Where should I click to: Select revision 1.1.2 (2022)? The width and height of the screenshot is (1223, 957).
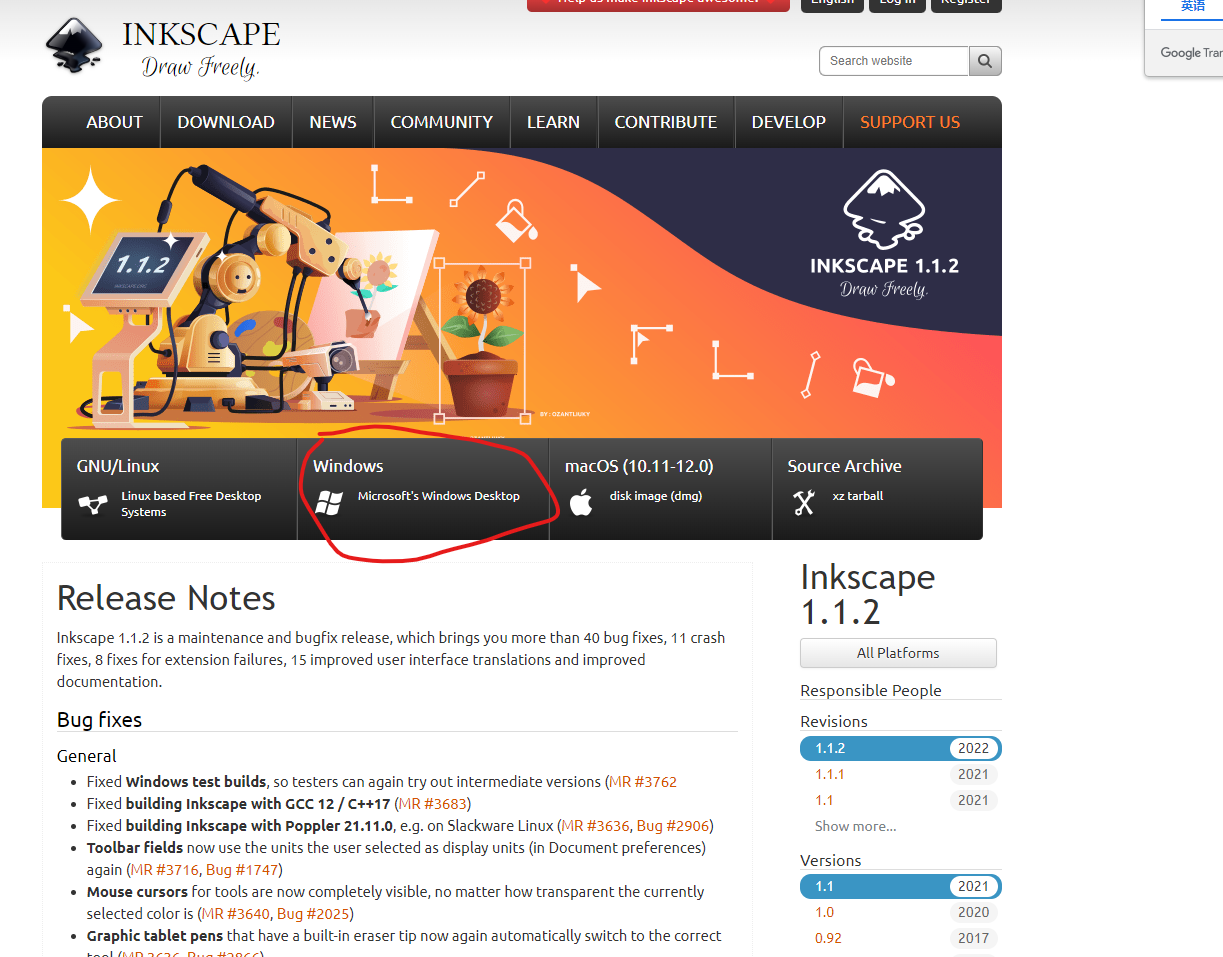[901, 748]
